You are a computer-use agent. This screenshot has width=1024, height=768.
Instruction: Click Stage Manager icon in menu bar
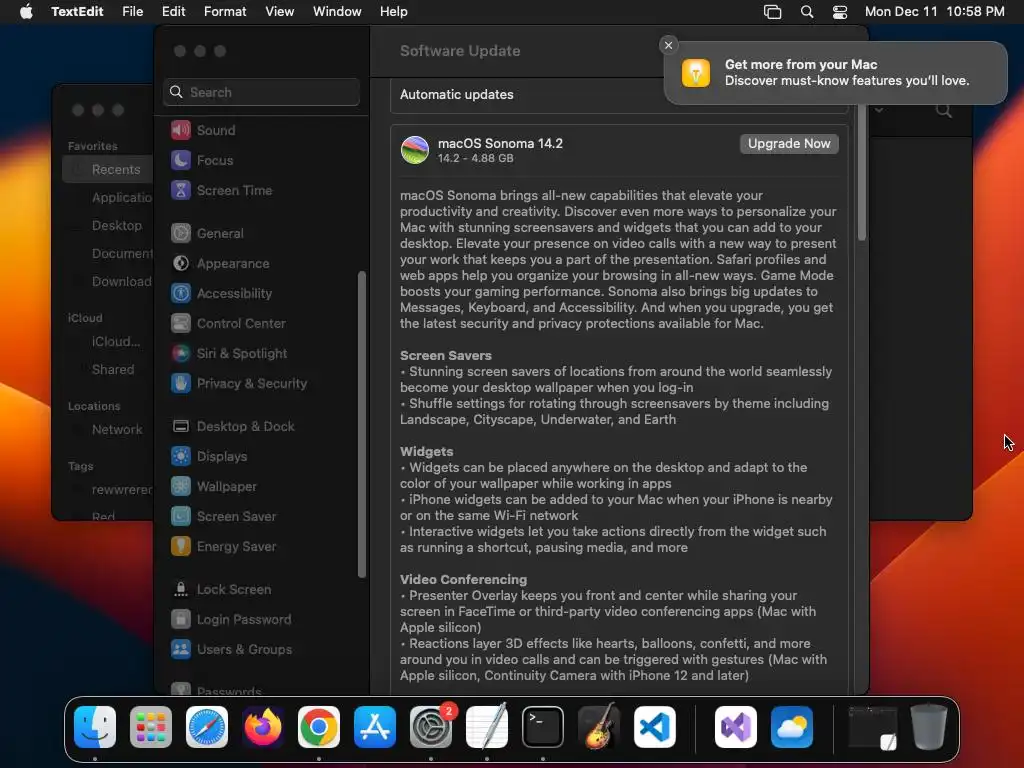coord(773,12)
